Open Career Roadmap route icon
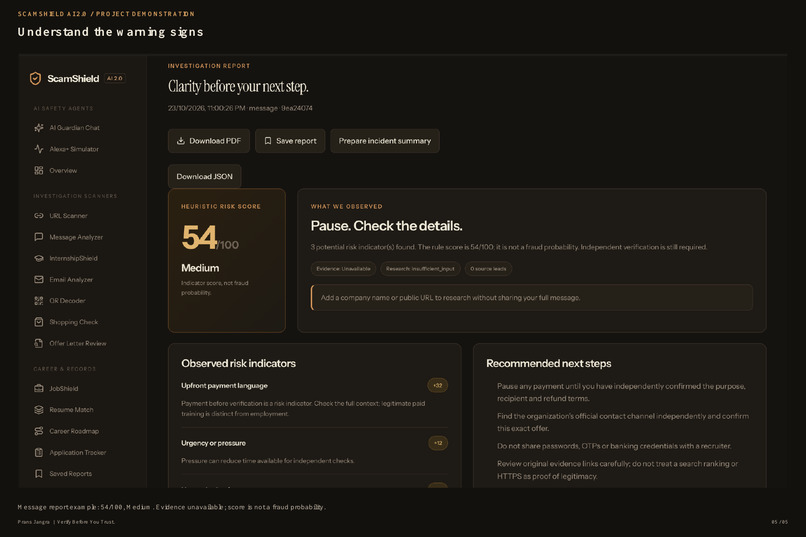The image size is (806, 537). point(39,431)
